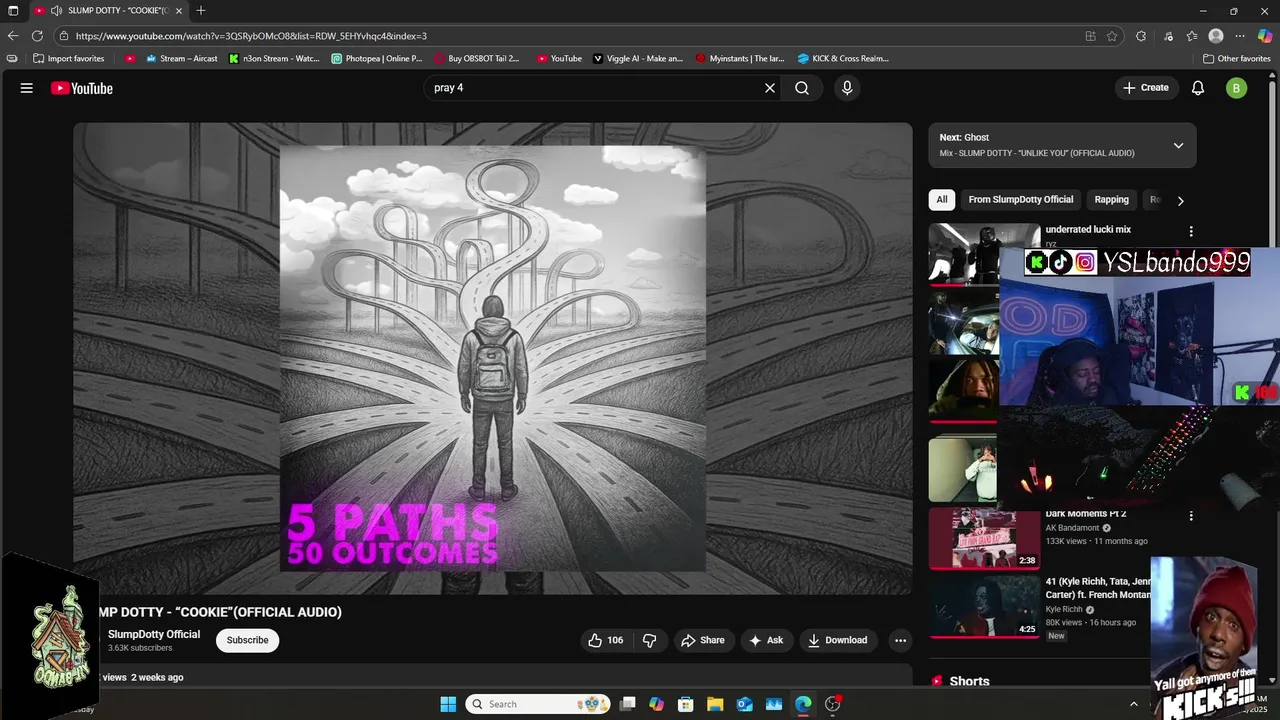
Task: Share the COOKIE video
Action: tap(703, 640)
